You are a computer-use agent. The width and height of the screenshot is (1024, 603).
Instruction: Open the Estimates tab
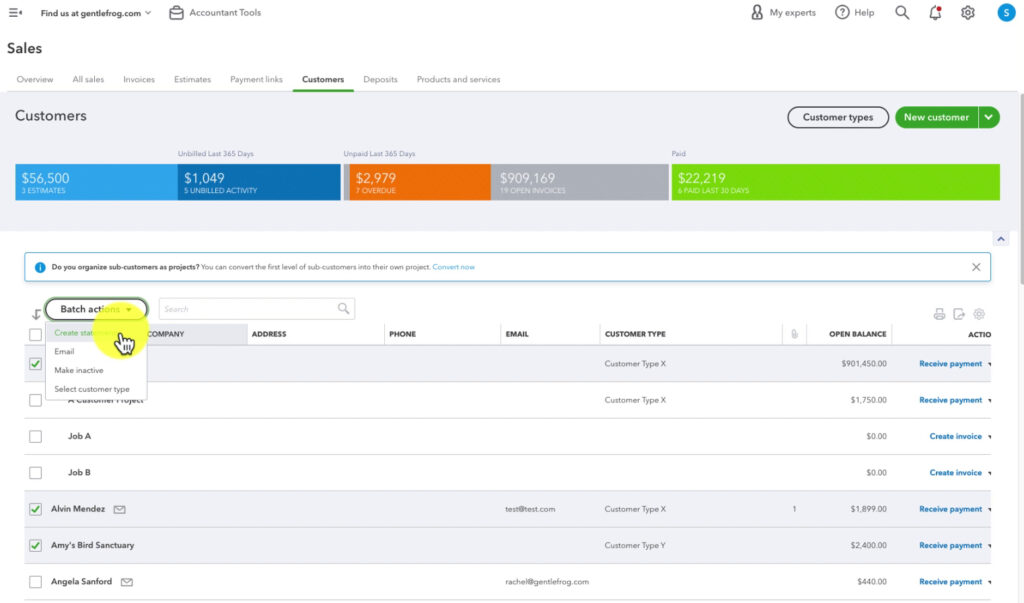[190, 79]
